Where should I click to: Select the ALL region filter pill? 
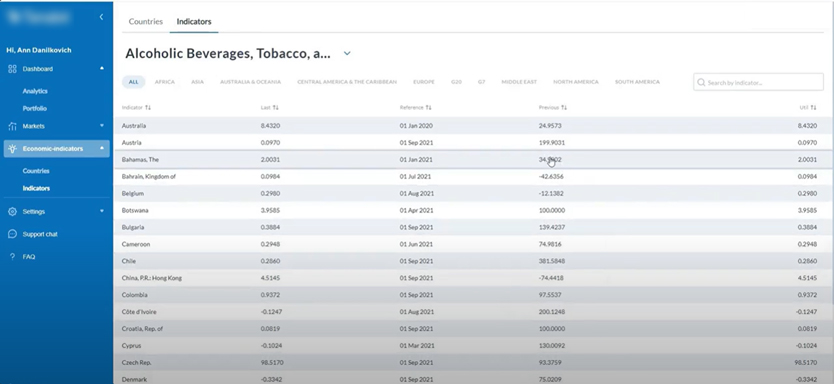pyautogui.click(x=134, y=82)
